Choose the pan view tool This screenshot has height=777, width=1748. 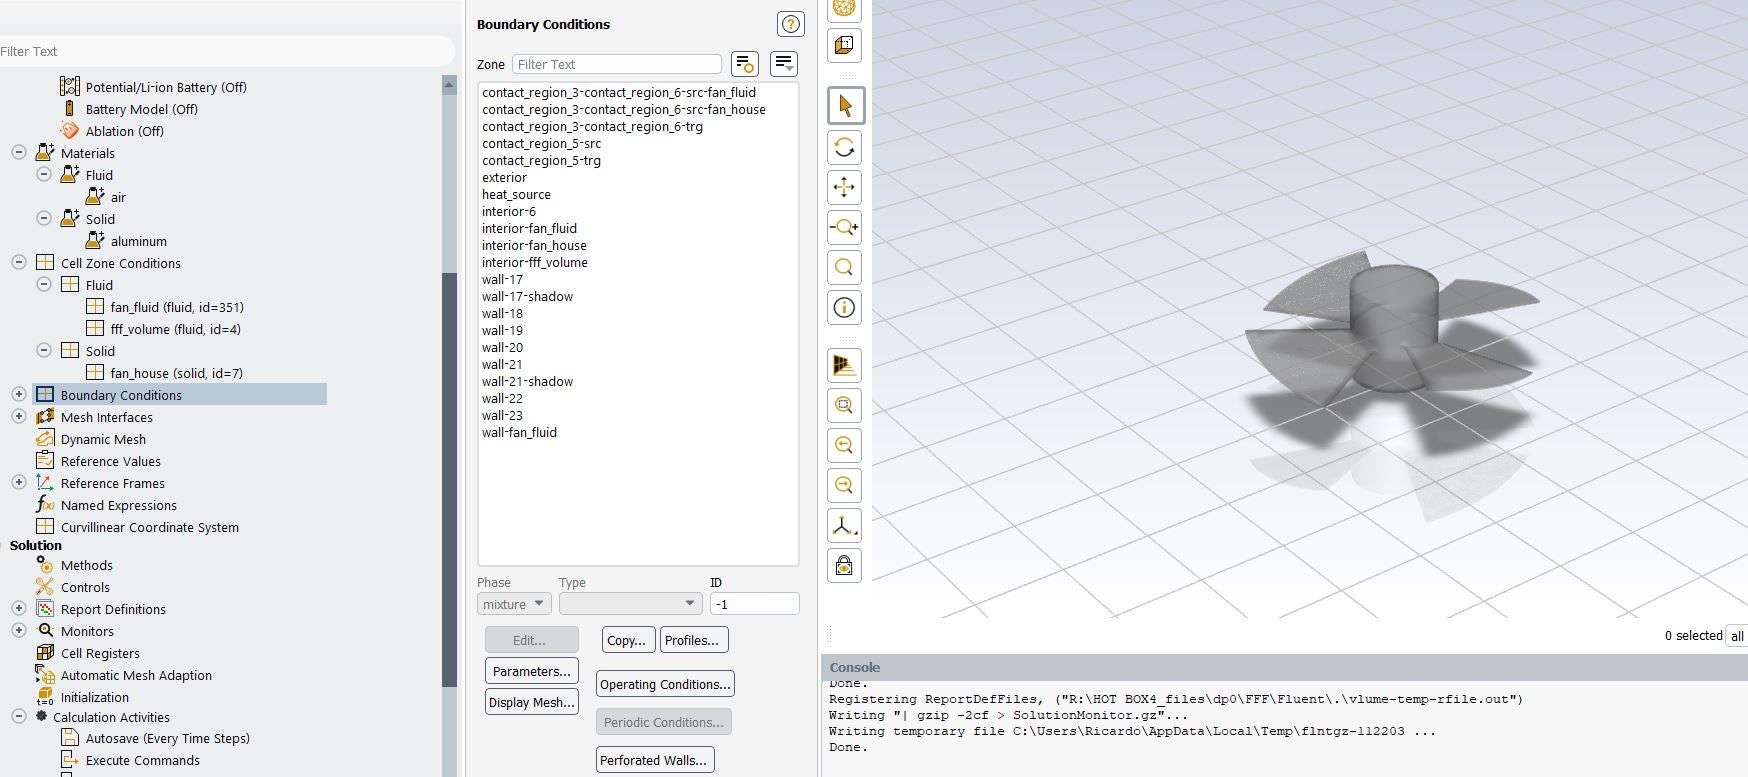point(845,188)
